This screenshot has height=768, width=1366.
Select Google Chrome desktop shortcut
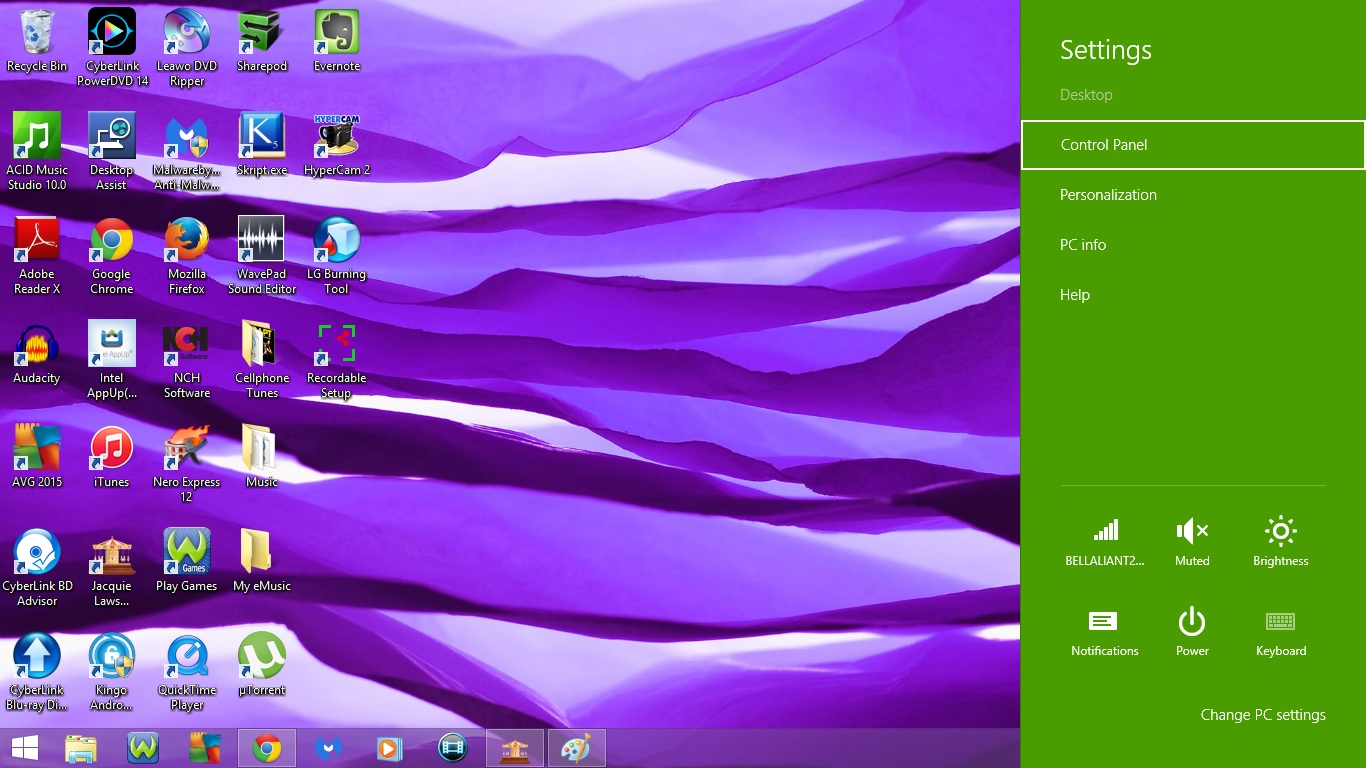tap(112, 255)
